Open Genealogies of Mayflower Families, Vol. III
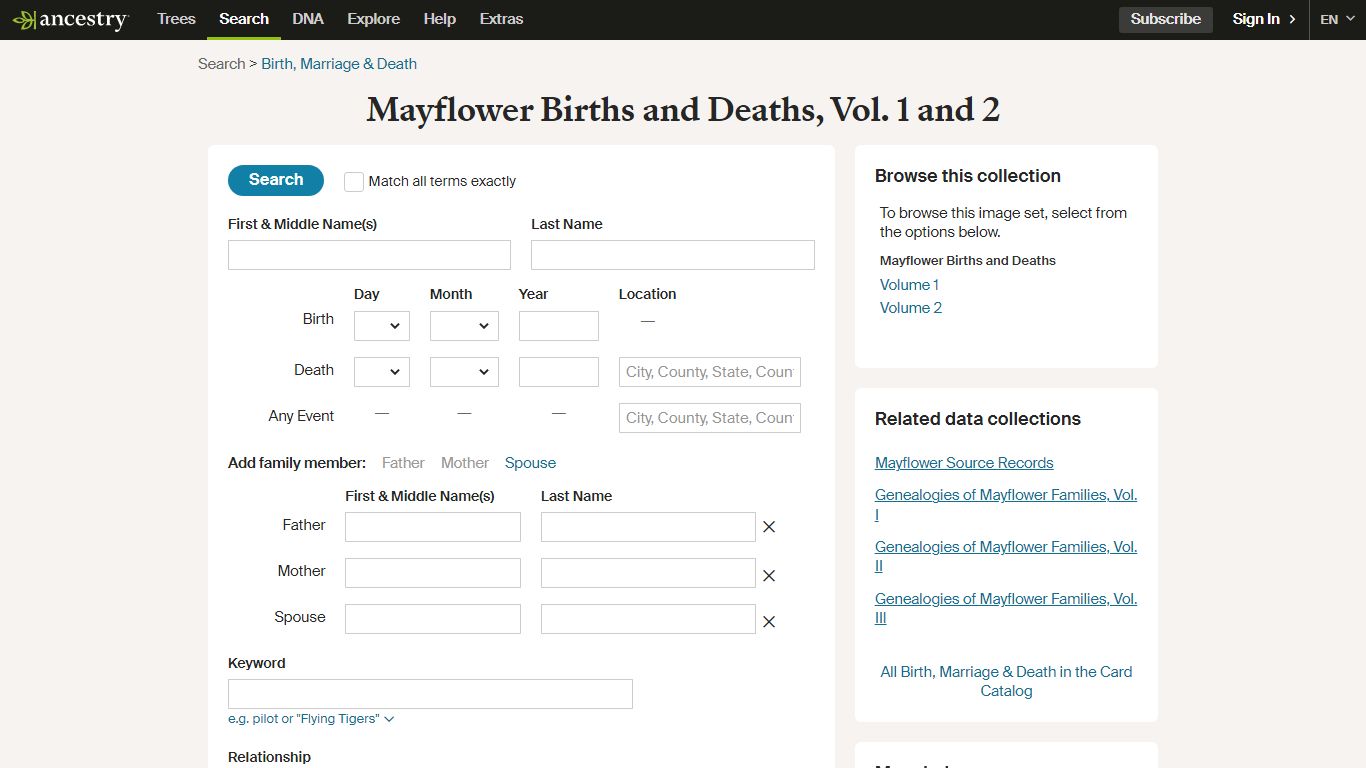 (1006, 609)
